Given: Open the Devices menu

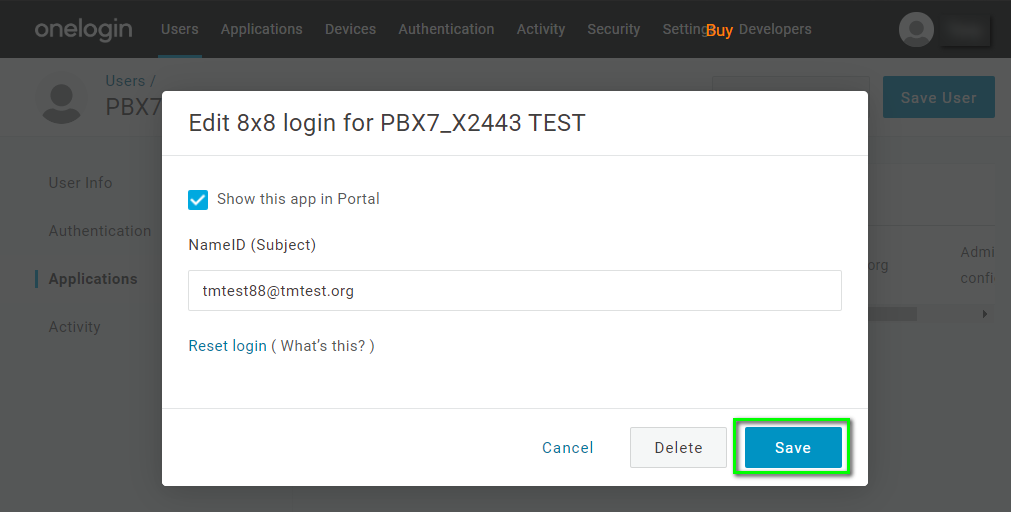Looking at the screenshot, I should pos(350,29).
